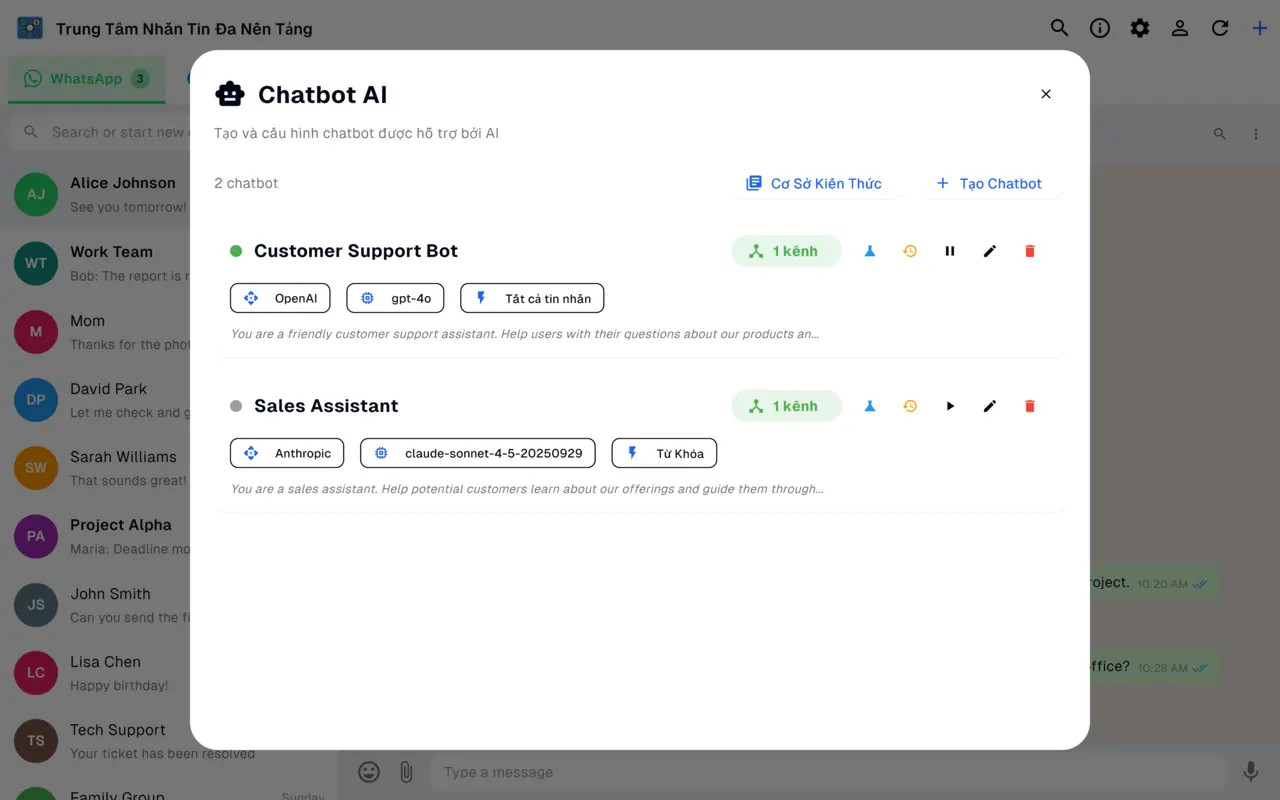Screen dimensions: 1280x800
Task: Click the OpenAI provider chip
Action: [280, 298]
